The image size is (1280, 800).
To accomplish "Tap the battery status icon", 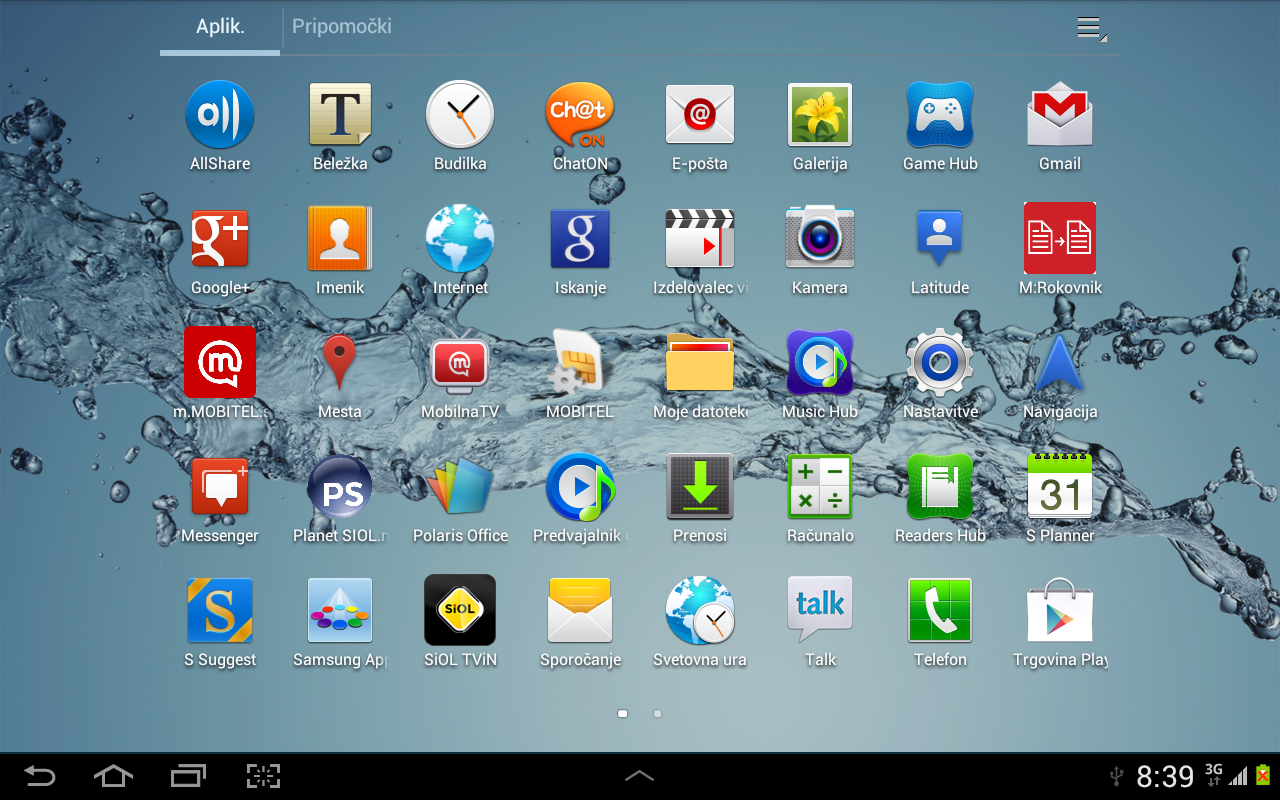I will click(1263, 775).
